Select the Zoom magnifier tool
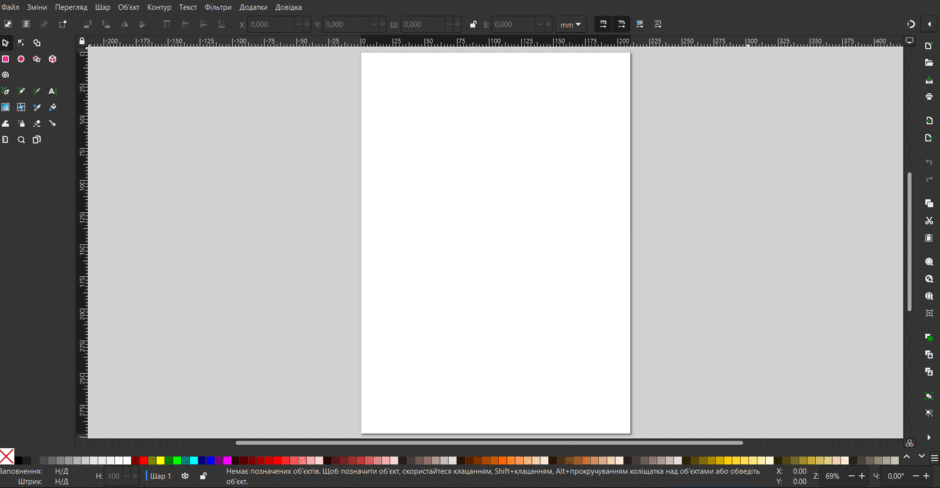Image resolution: width=940 pixels, height=488 pixels. (21, 140)
